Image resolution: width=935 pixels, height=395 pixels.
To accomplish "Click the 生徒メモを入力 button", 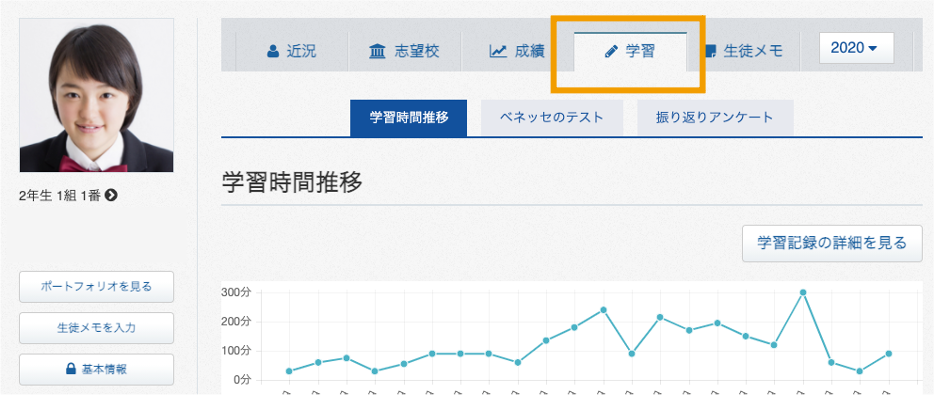I will click(x=97, y=328).
